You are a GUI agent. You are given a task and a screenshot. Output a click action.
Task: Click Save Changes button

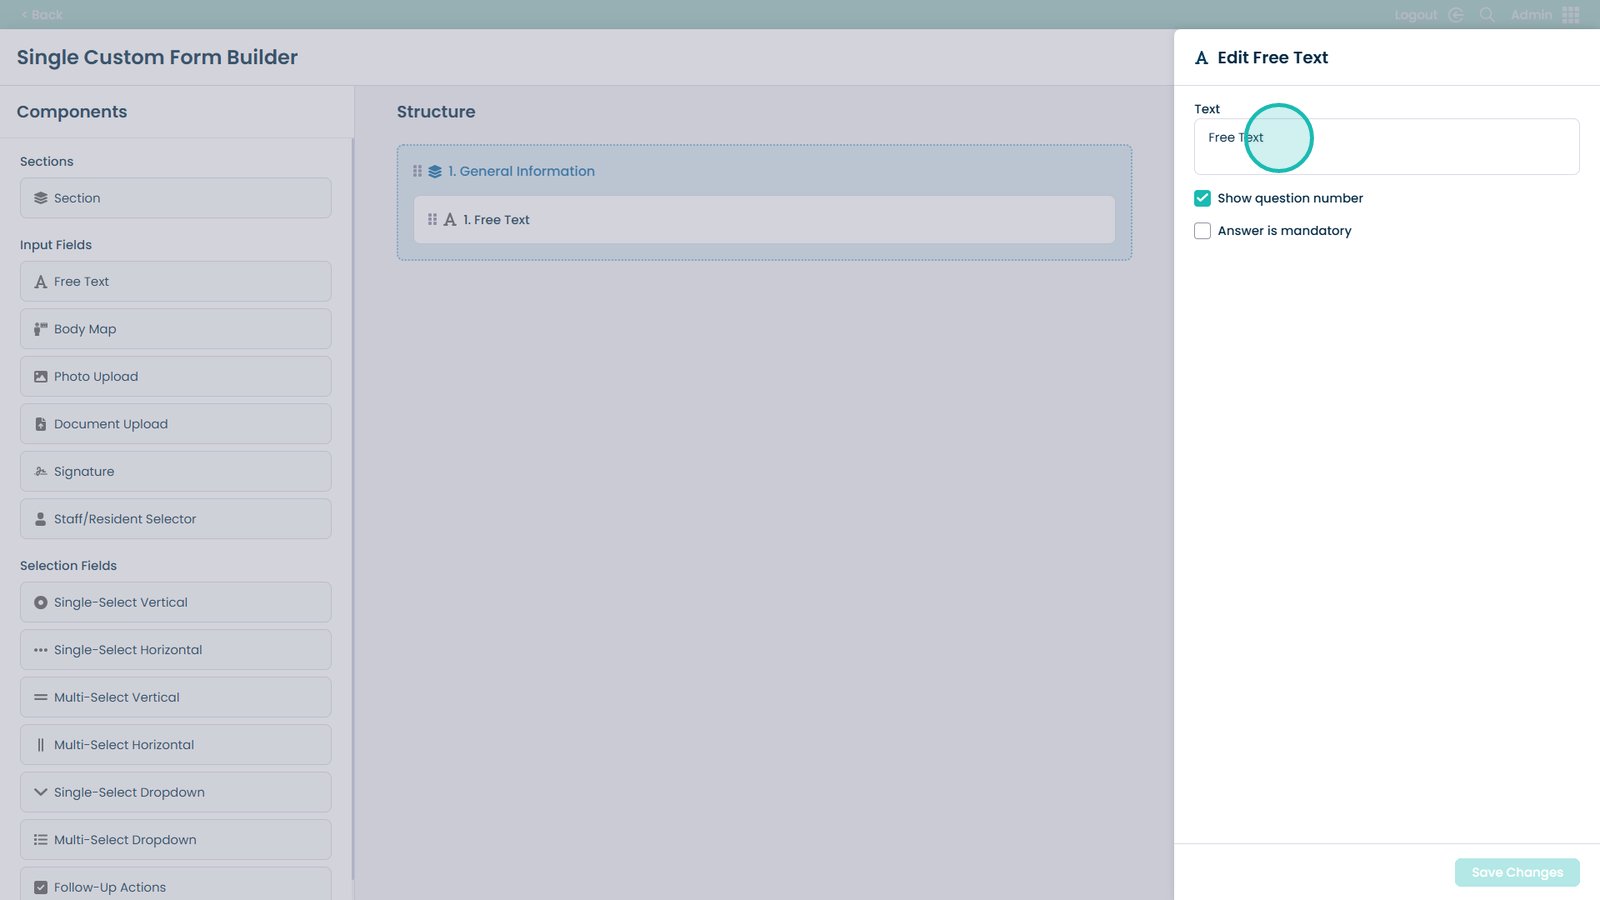(x=1517, y=872)
